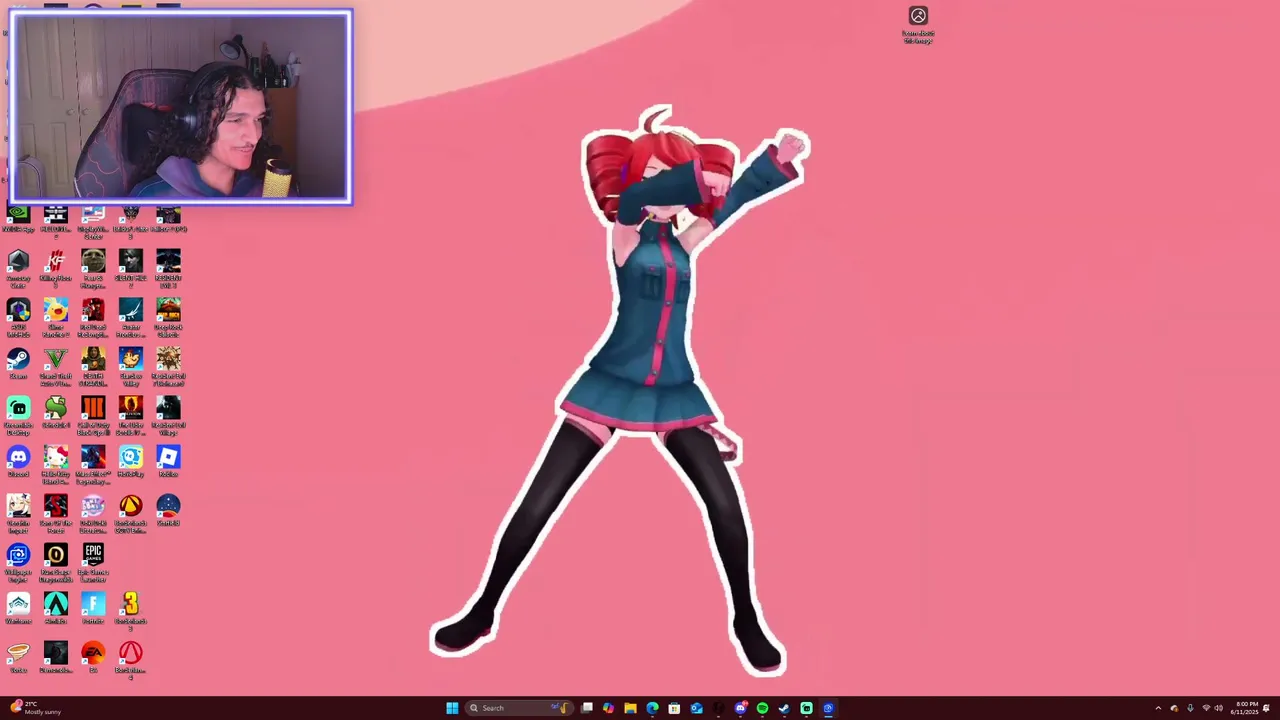This screenshot has height=720, width=1280.
Task: Open the EA app desktop shortcut
Action: (x=93, y=658)
